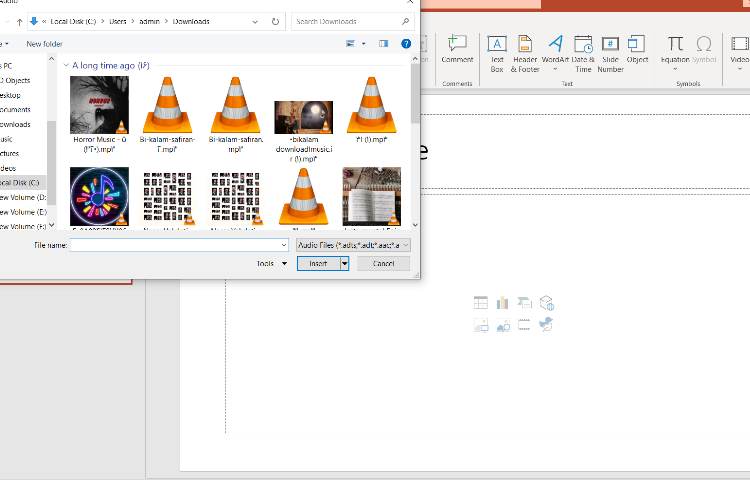
Task: Select Pictures in navigation pane
Action: [x=10, y=153]
